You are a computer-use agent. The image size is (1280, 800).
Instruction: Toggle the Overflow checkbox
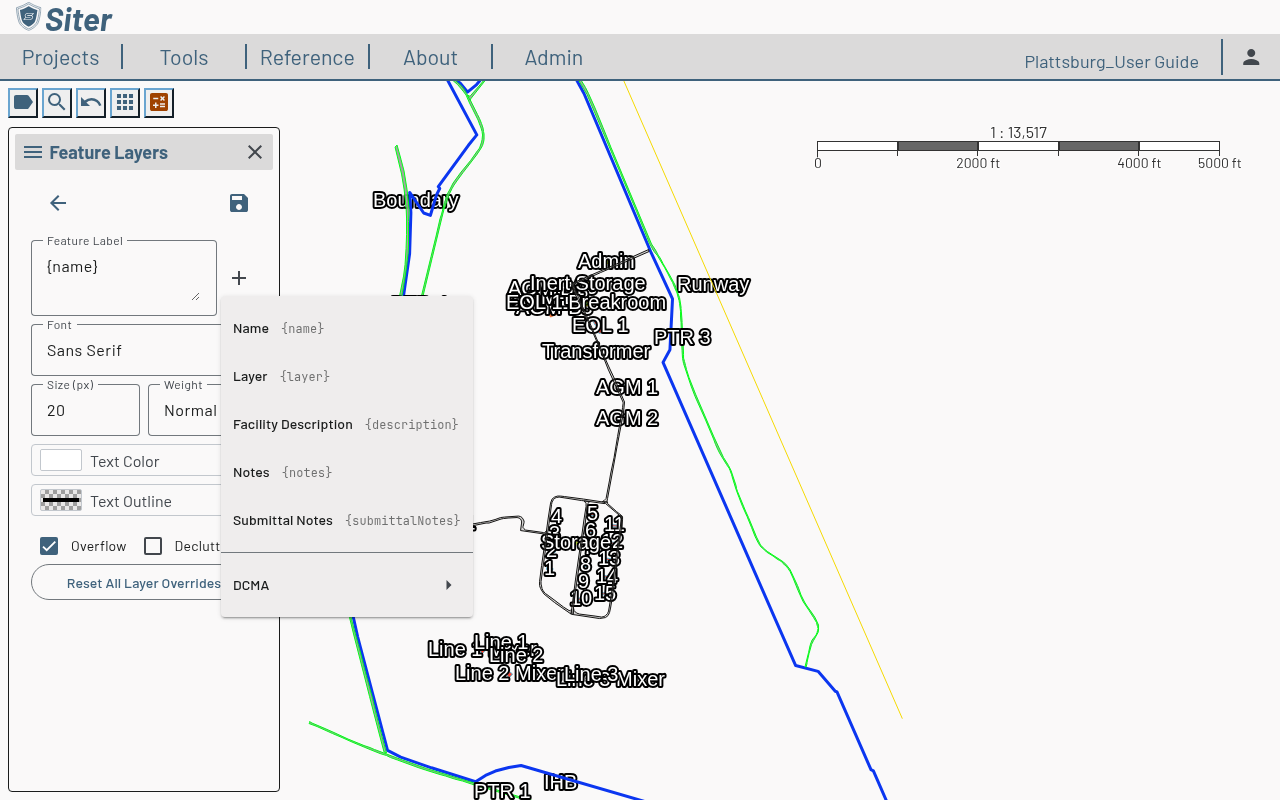[49, 546]
